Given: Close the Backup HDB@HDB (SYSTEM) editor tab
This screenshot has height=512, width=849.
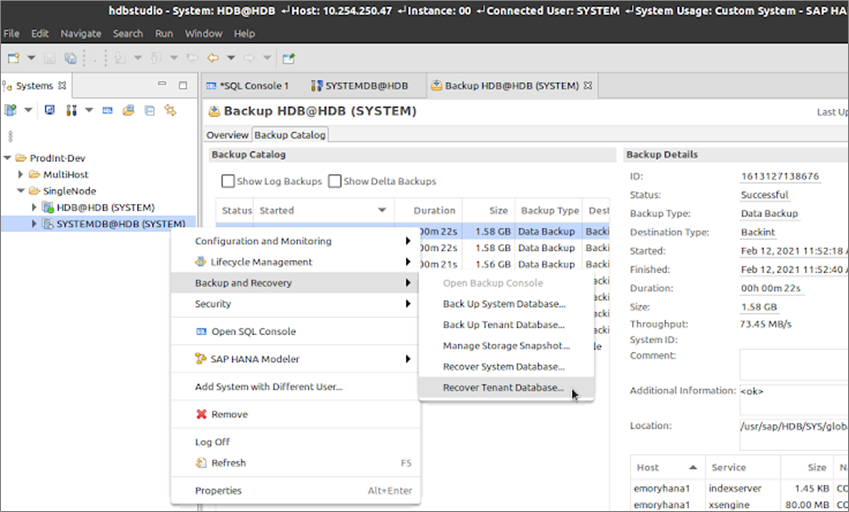Looking at the screenshot, I should pos(588,86).
